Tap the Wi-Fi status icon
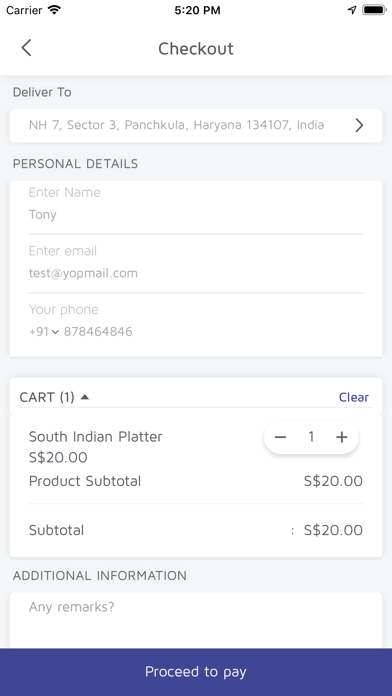Screen dimensions: 392x696 click(54, 10)
